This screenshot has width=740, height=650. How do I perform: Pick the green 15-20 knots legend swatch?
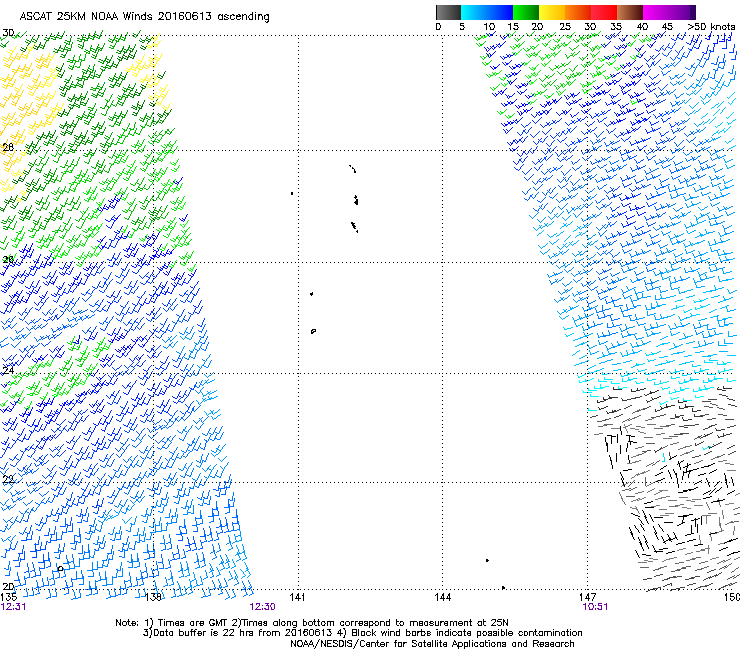(526, 12)
